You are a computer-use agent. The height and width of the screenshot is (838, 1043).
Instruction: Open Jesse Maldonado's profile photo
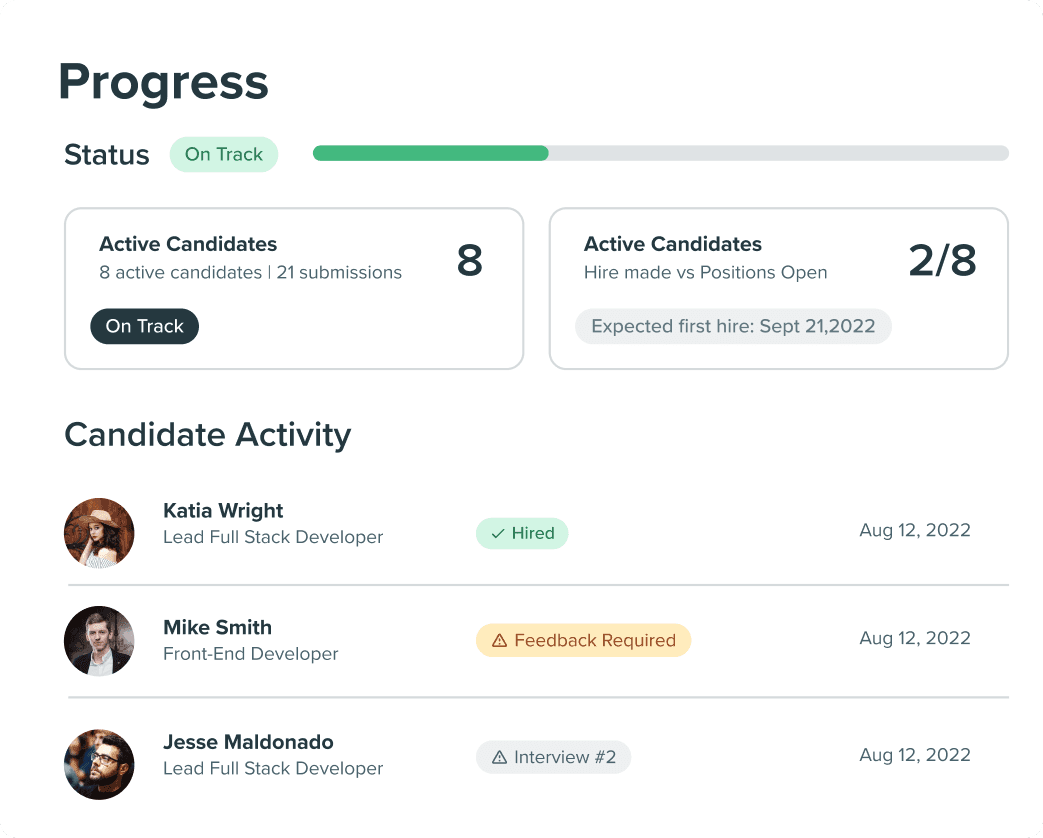99,764
